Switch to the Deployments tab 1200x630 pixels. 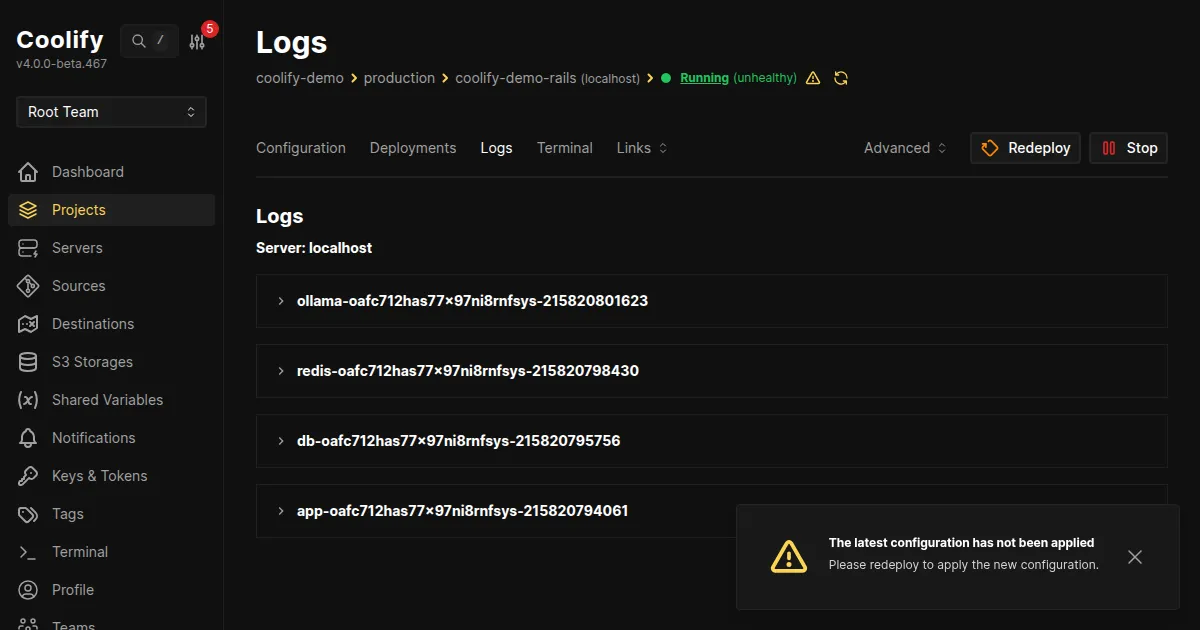[412, 147]
